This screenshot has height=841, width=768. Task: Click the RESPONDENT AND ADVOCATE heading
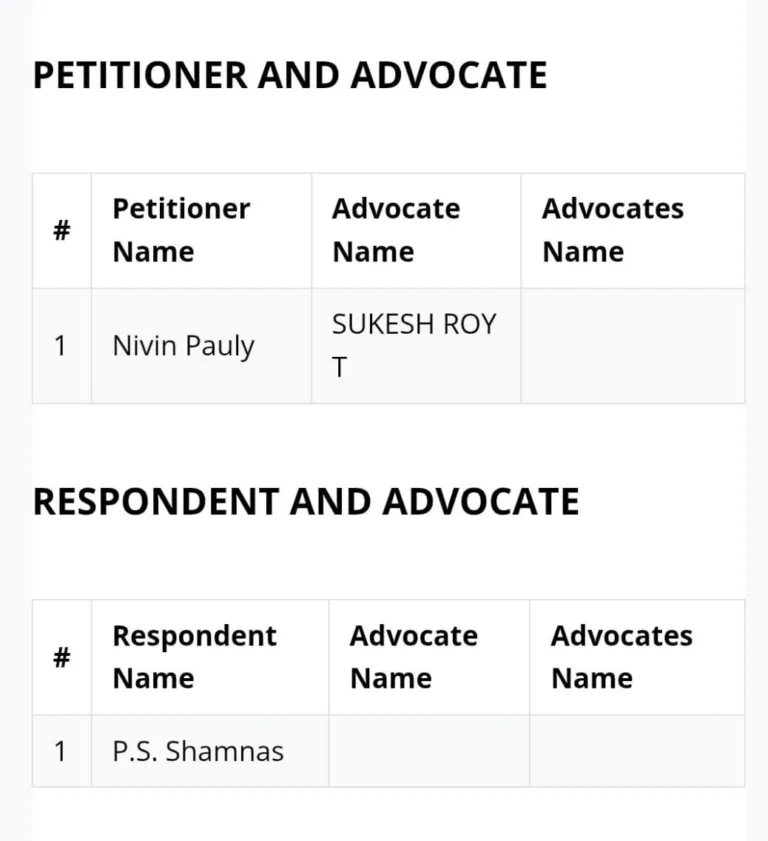[306, 502]
